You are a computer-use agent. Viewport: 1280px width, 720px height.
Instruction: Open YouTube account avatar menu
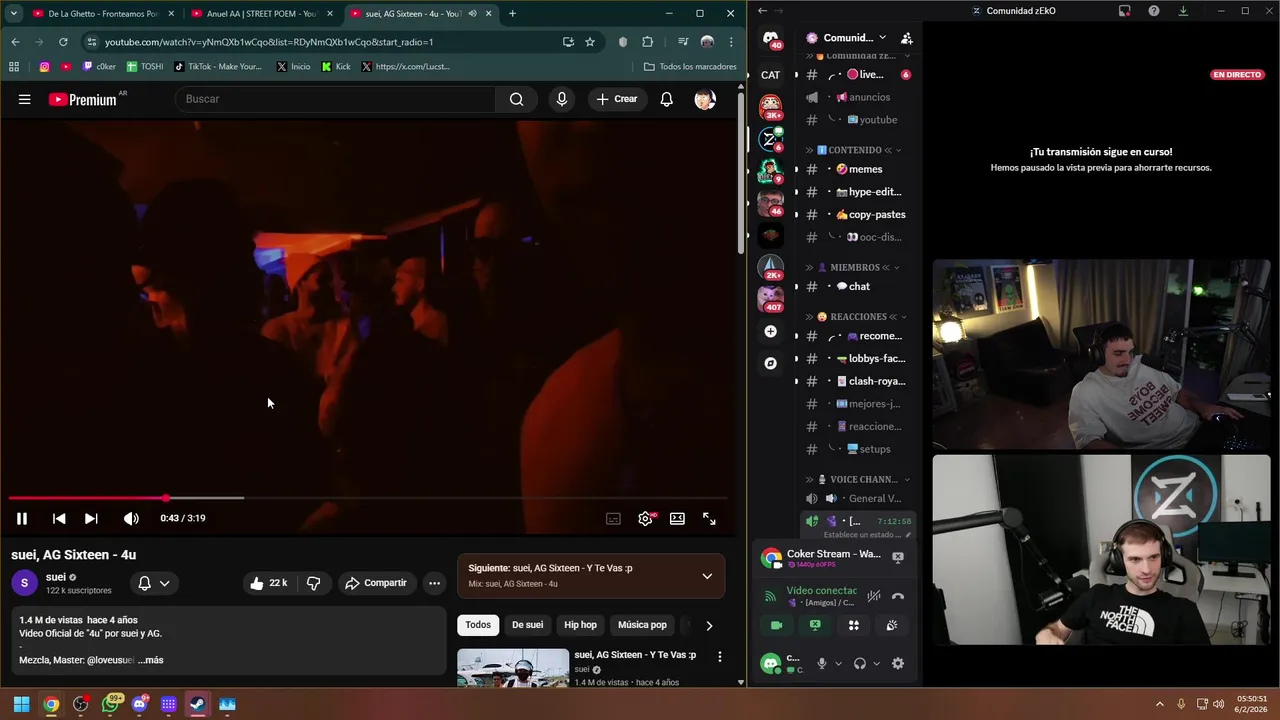(705, 99)
